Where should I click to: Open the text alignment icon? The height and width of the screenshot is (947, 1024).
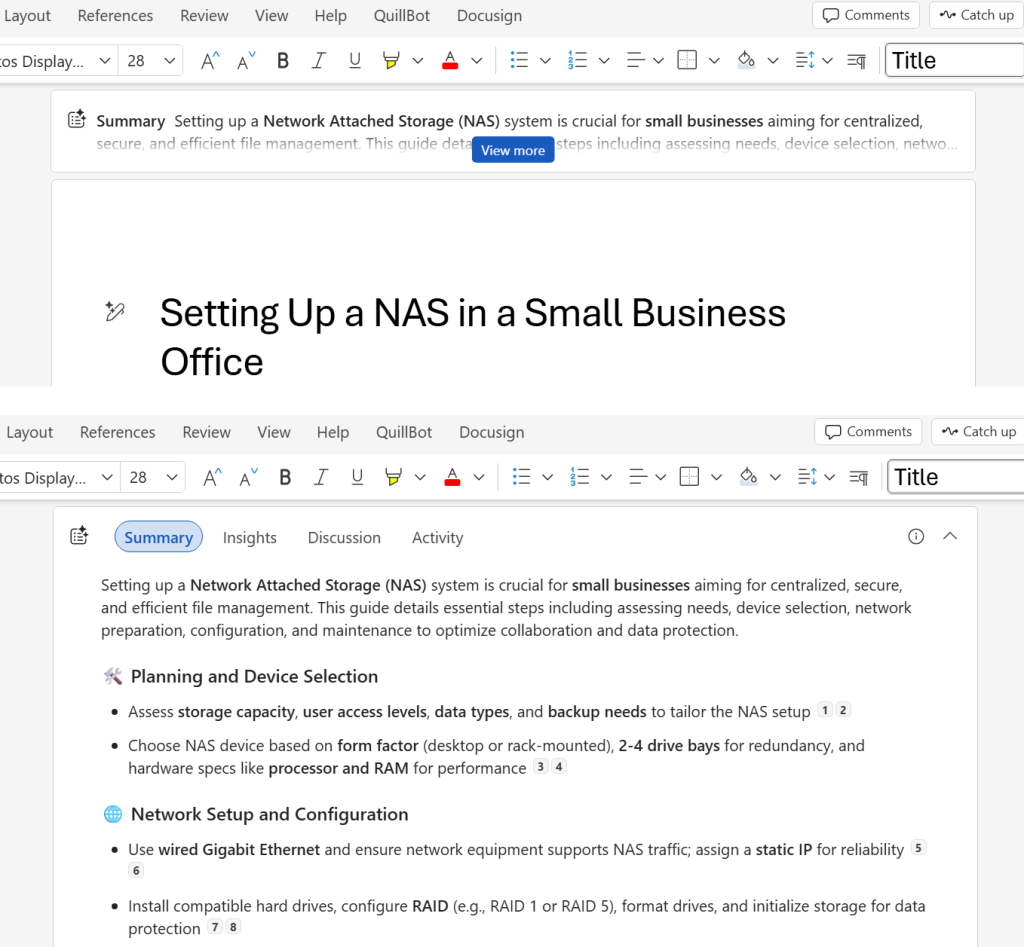(636, 60)
